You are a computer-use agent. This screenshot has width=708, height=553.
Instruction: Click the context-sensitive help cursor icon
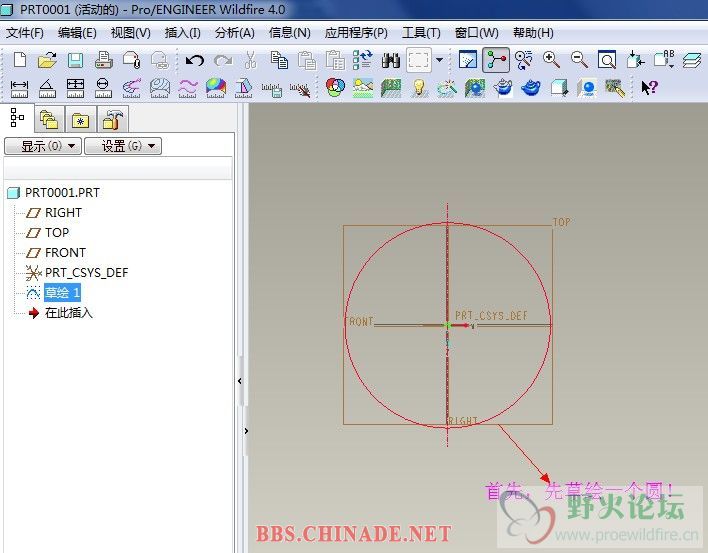(649, 88)
